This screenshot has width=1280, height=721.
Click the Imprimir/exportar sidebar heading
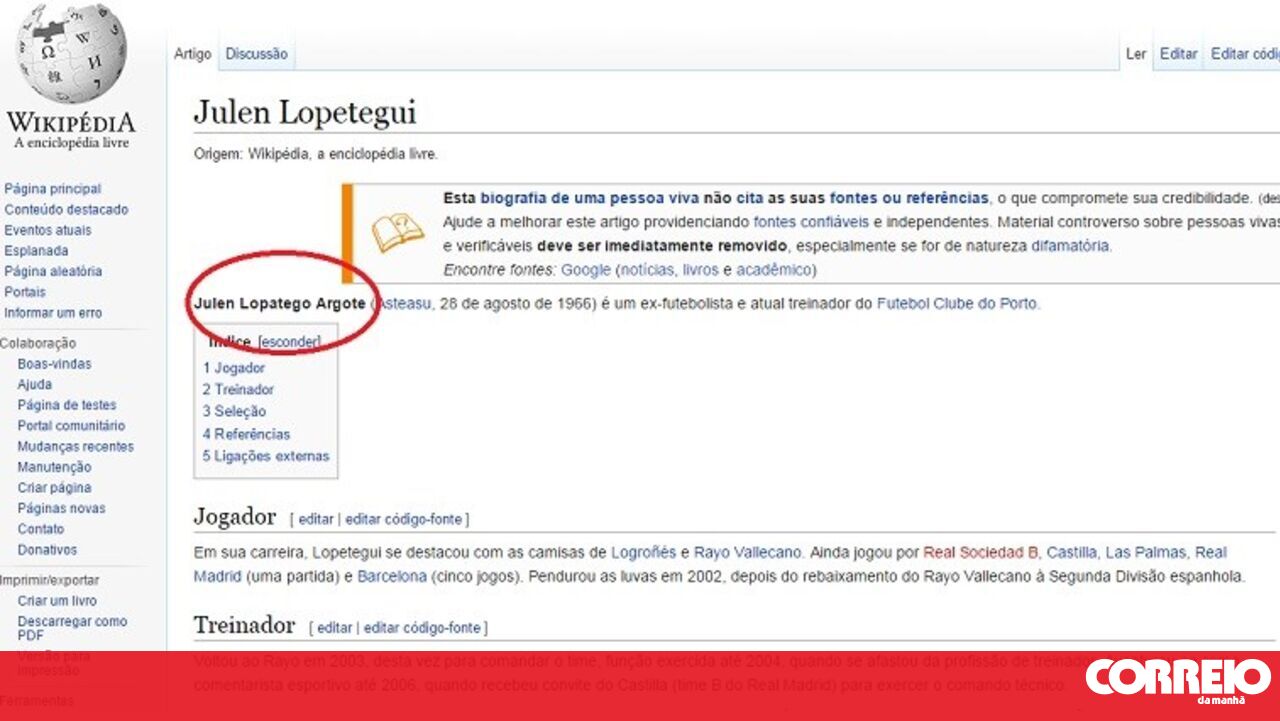coord(49,580)
